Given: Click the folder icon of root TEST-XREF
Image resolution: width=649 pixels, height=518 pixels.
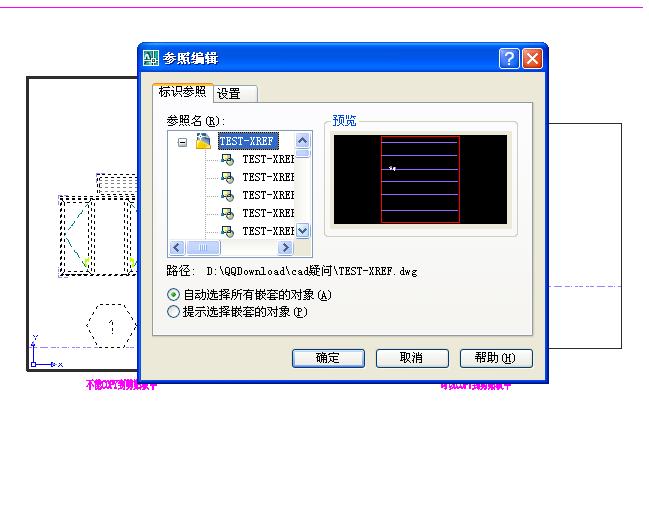Looking at the screenshot, I should point(203,141).
